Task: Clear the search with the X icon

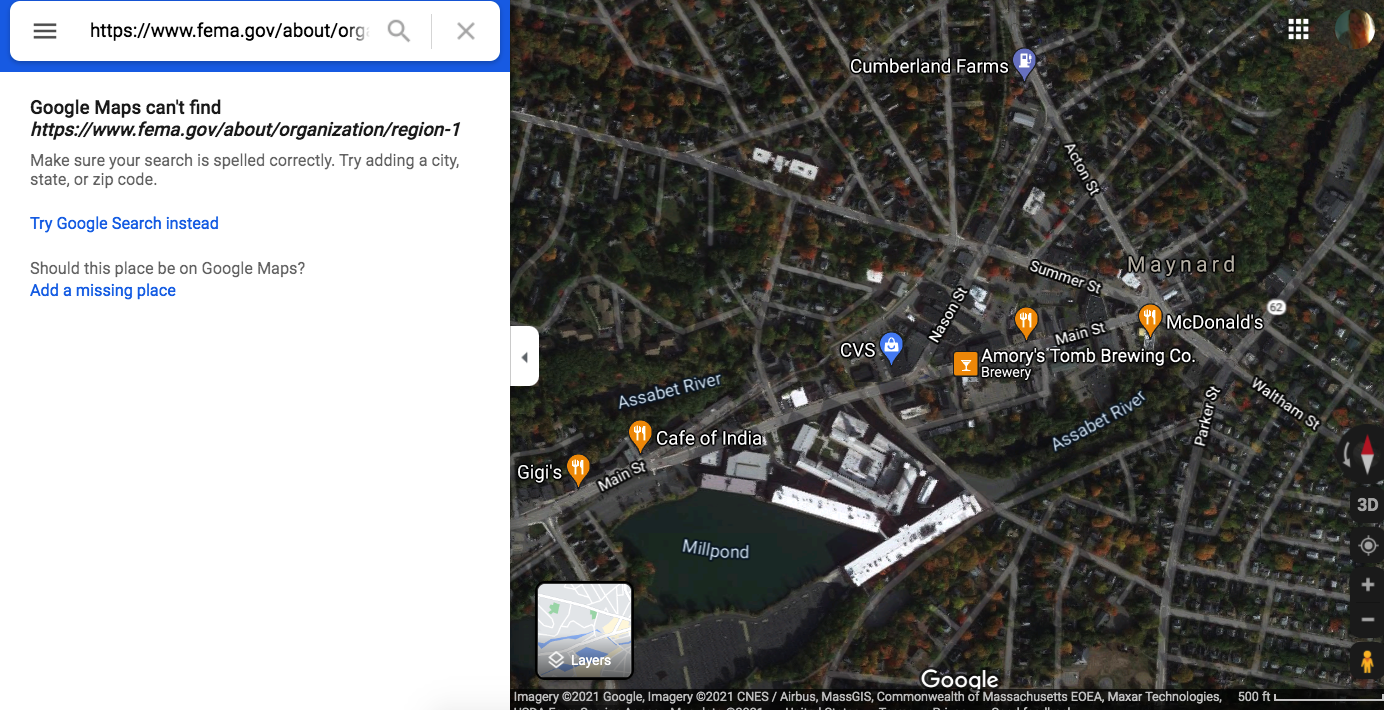Action: pyautogui.click(x=466, y=31)
